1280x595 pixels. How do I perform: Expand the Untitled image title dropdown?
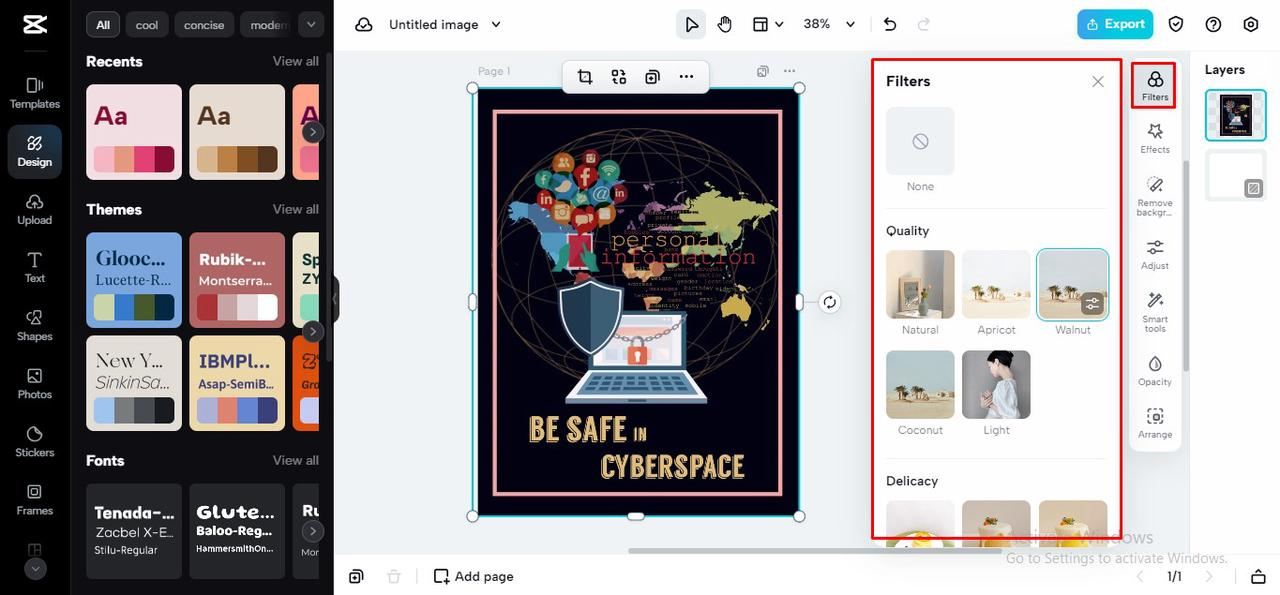(x=496, y=24)
